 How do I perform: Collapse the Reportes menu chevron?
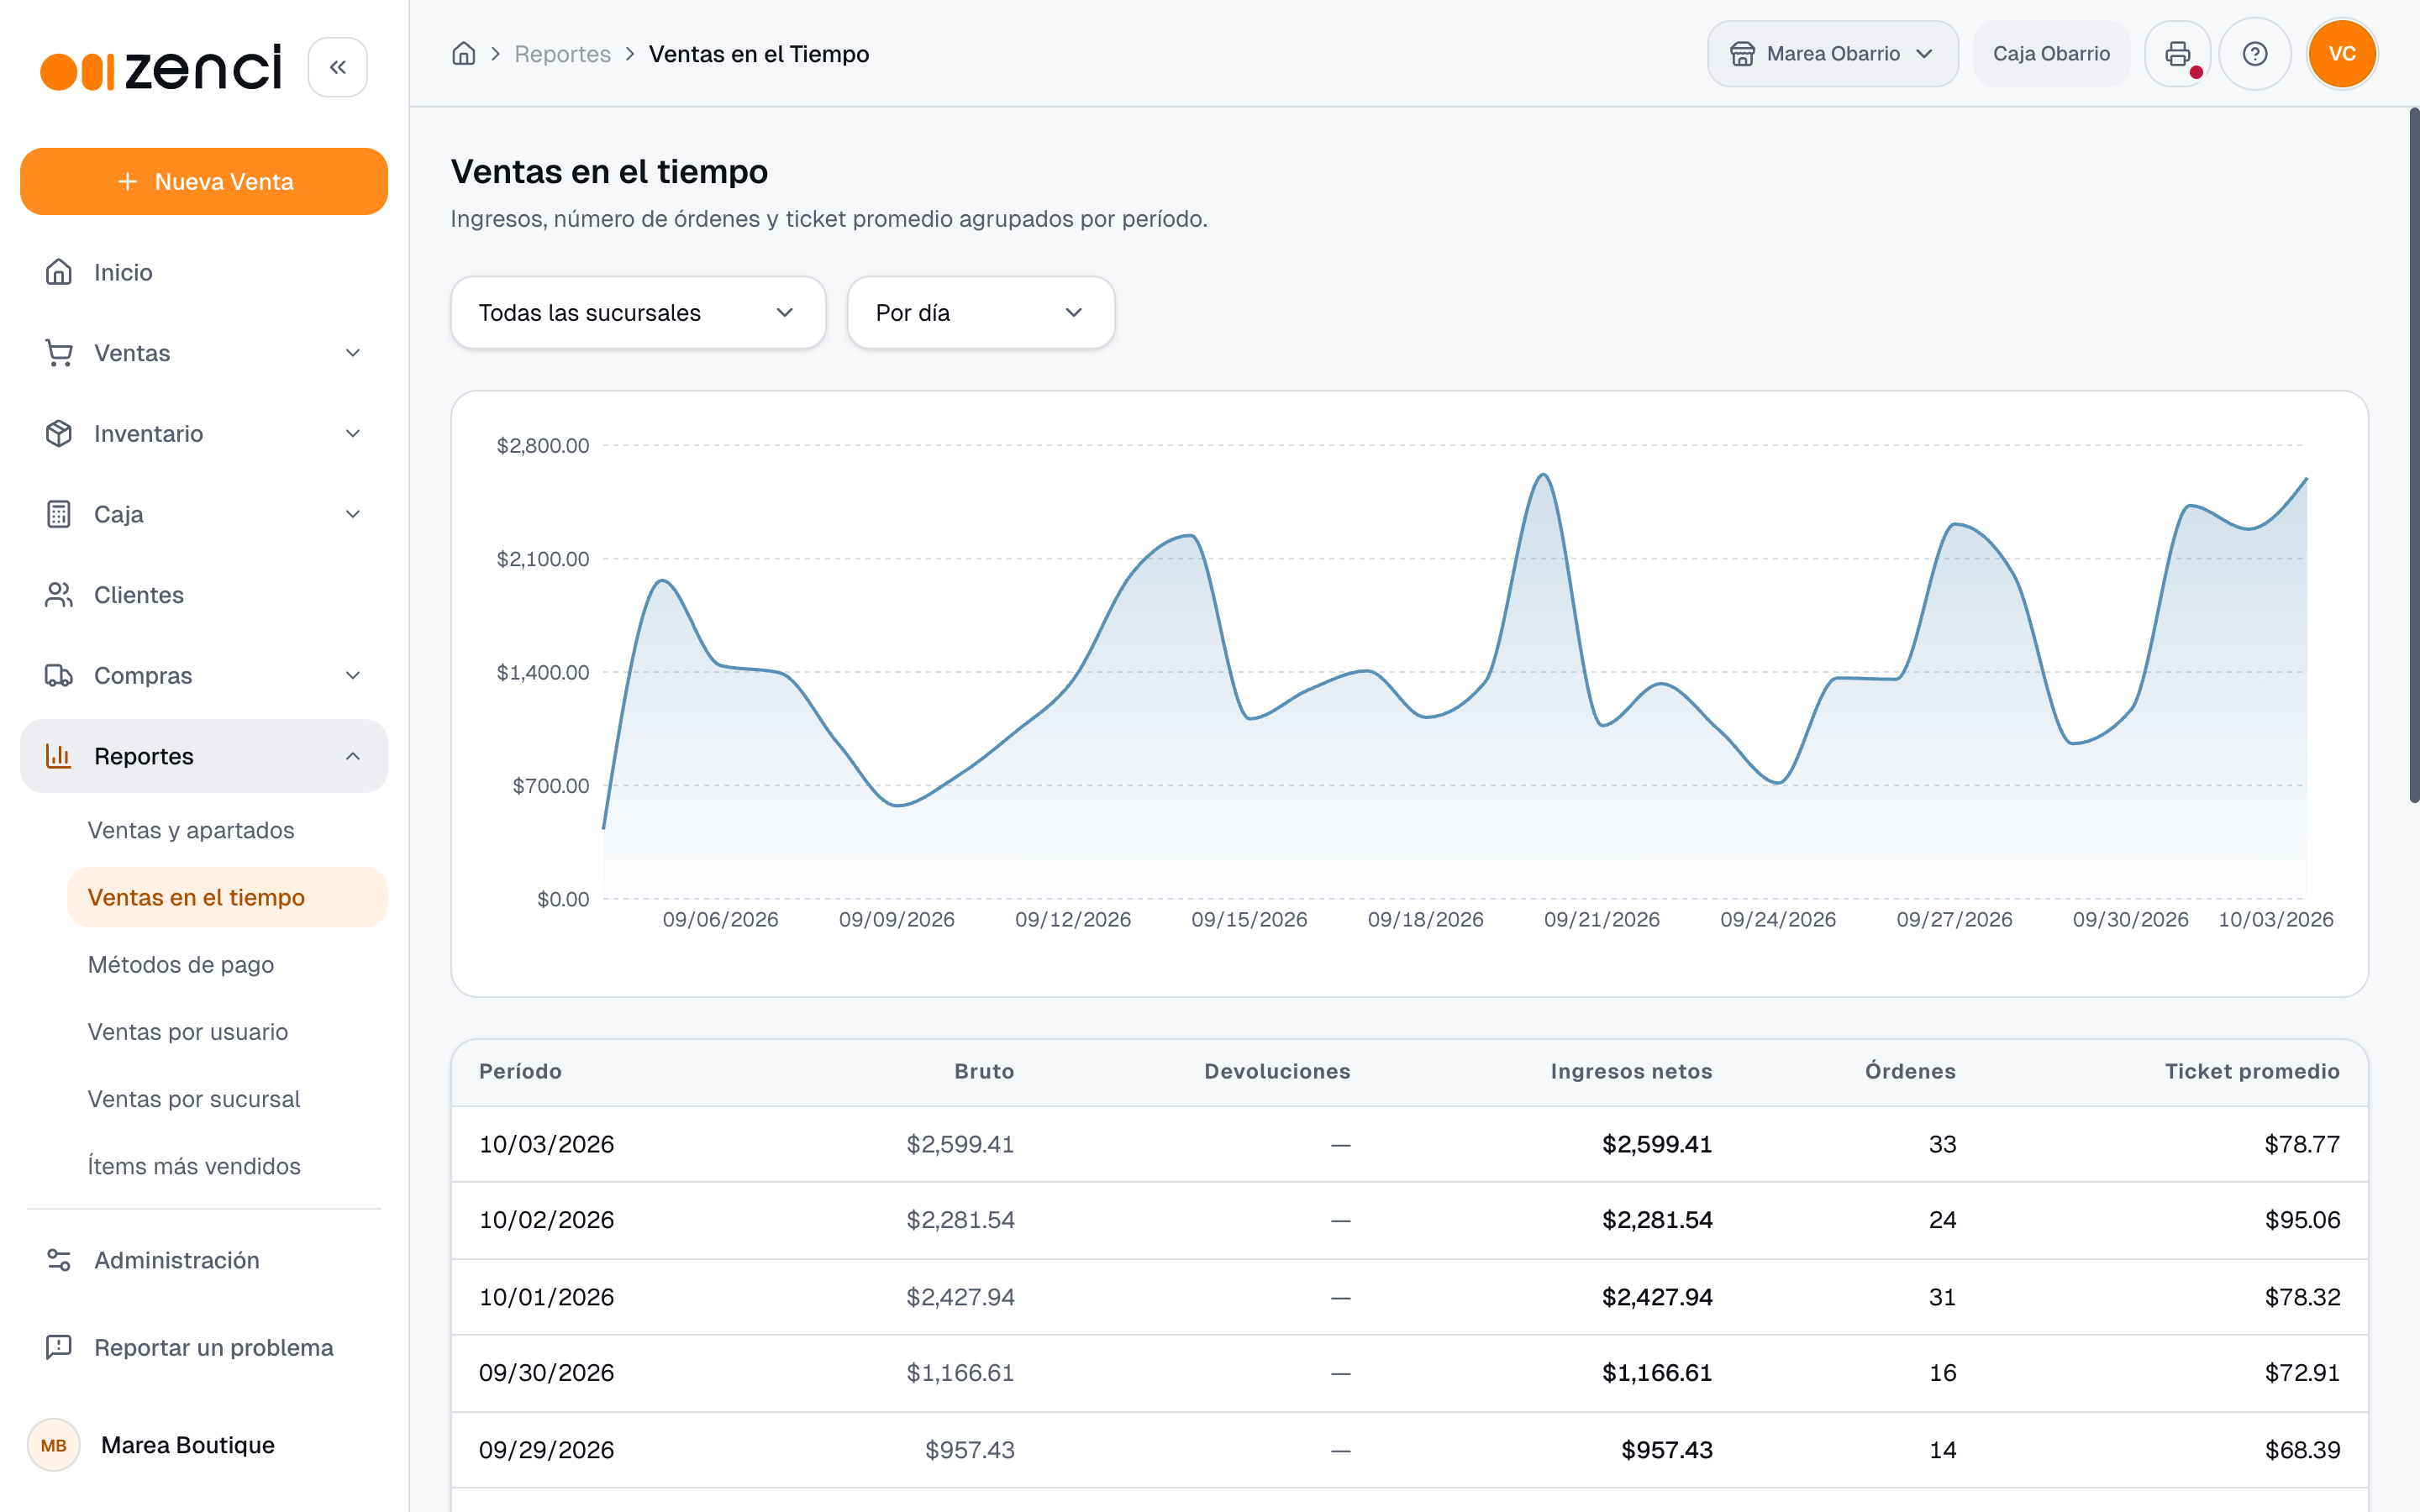353,756
